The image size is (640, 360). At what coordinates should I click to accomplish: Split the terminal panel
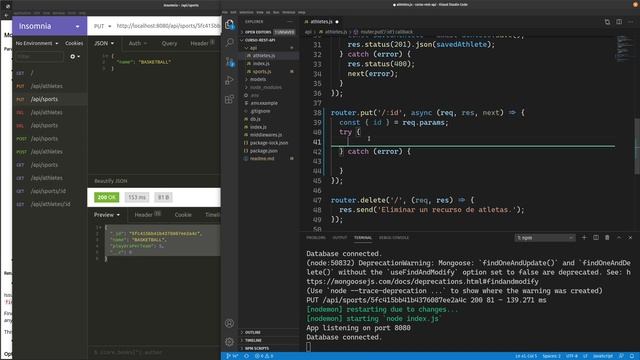[596, 238]
